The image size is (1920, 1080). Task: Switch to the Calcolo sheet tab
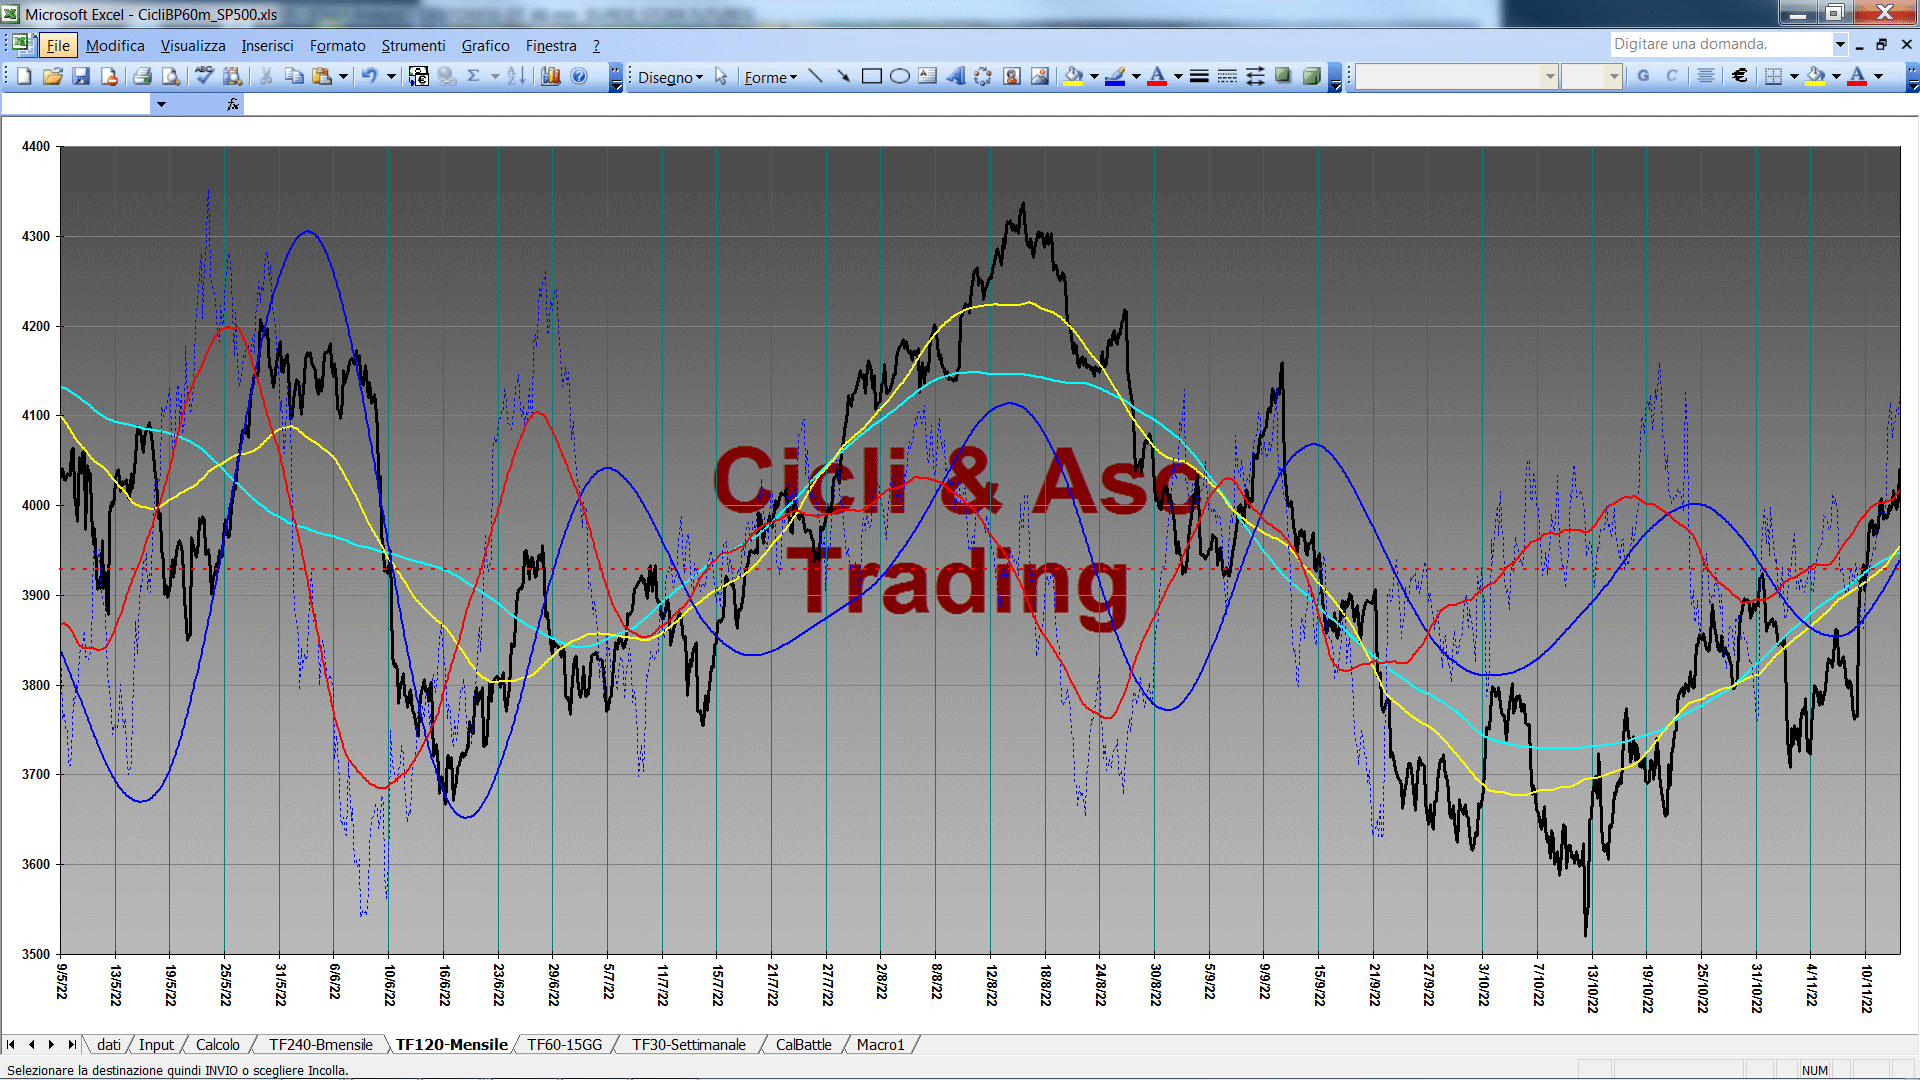[x=217, y=1044]
